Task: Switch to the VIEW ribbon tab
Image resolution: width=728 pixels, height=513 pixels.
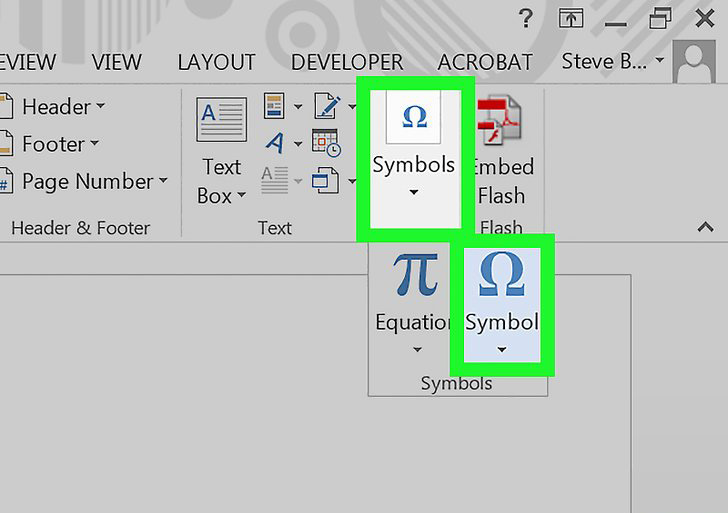Action: pyautogui.click(x=116, y=62)
